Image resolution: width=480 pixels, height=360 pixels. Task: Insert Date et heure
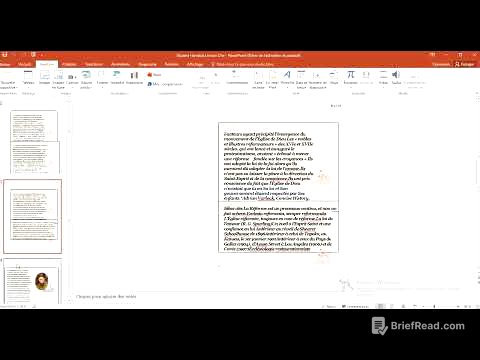[x=301, y=80]
